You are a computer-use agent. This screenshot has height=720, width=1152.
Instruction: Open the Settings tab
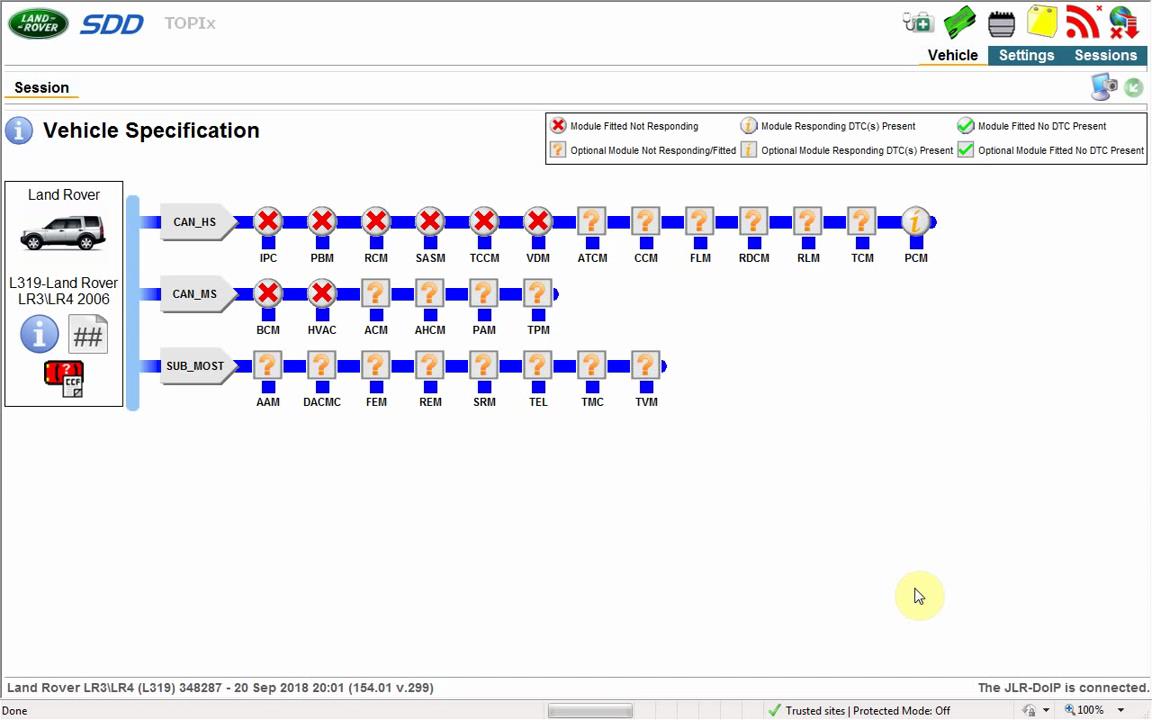(1026, 55)
